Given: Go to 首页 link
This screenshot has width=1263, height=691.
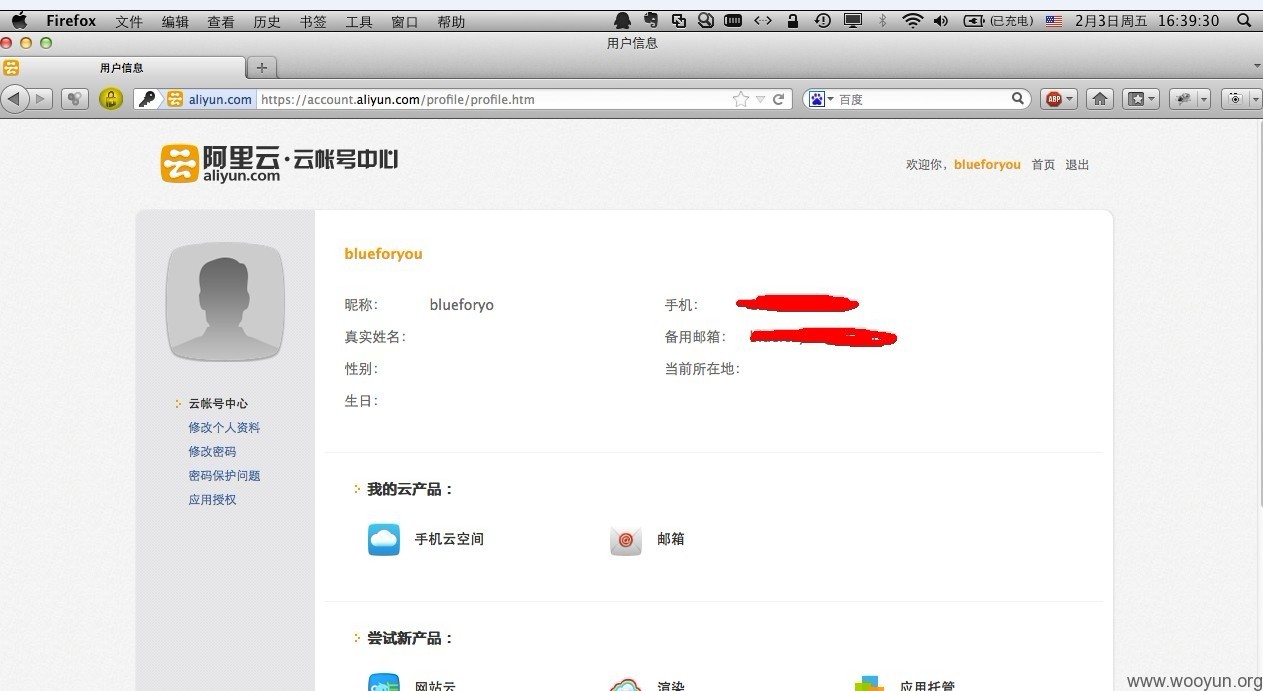Looking at the screenshot, I should click(1043, 165).
